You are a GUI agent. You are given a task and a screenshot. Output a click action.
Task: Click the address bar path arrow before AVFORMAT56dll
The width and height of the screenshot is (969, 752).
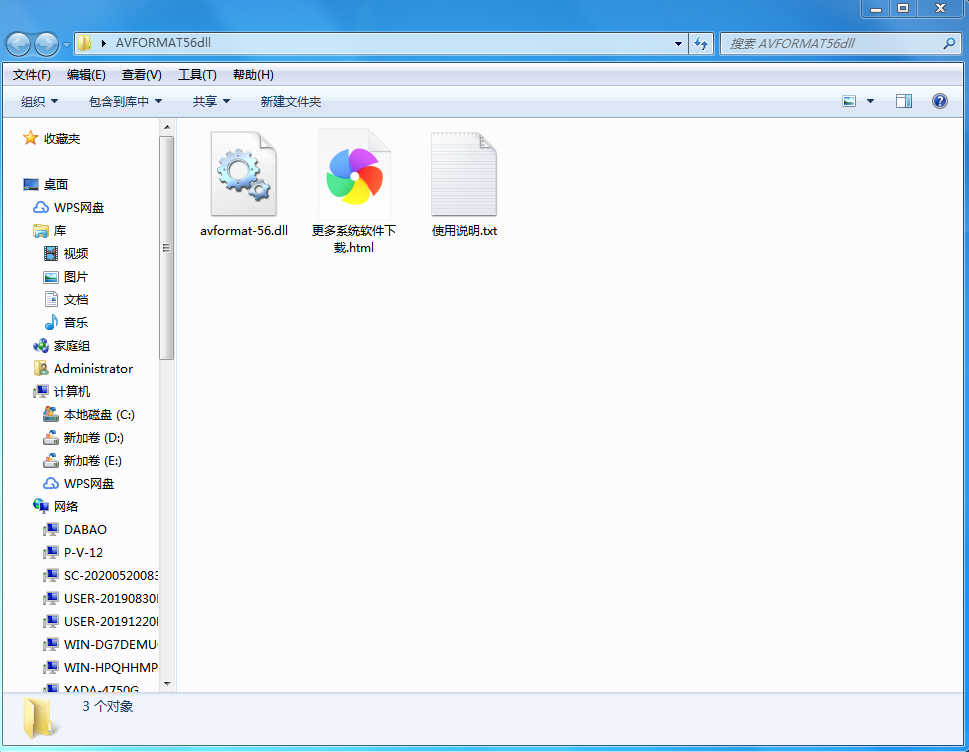pos(103,43)
